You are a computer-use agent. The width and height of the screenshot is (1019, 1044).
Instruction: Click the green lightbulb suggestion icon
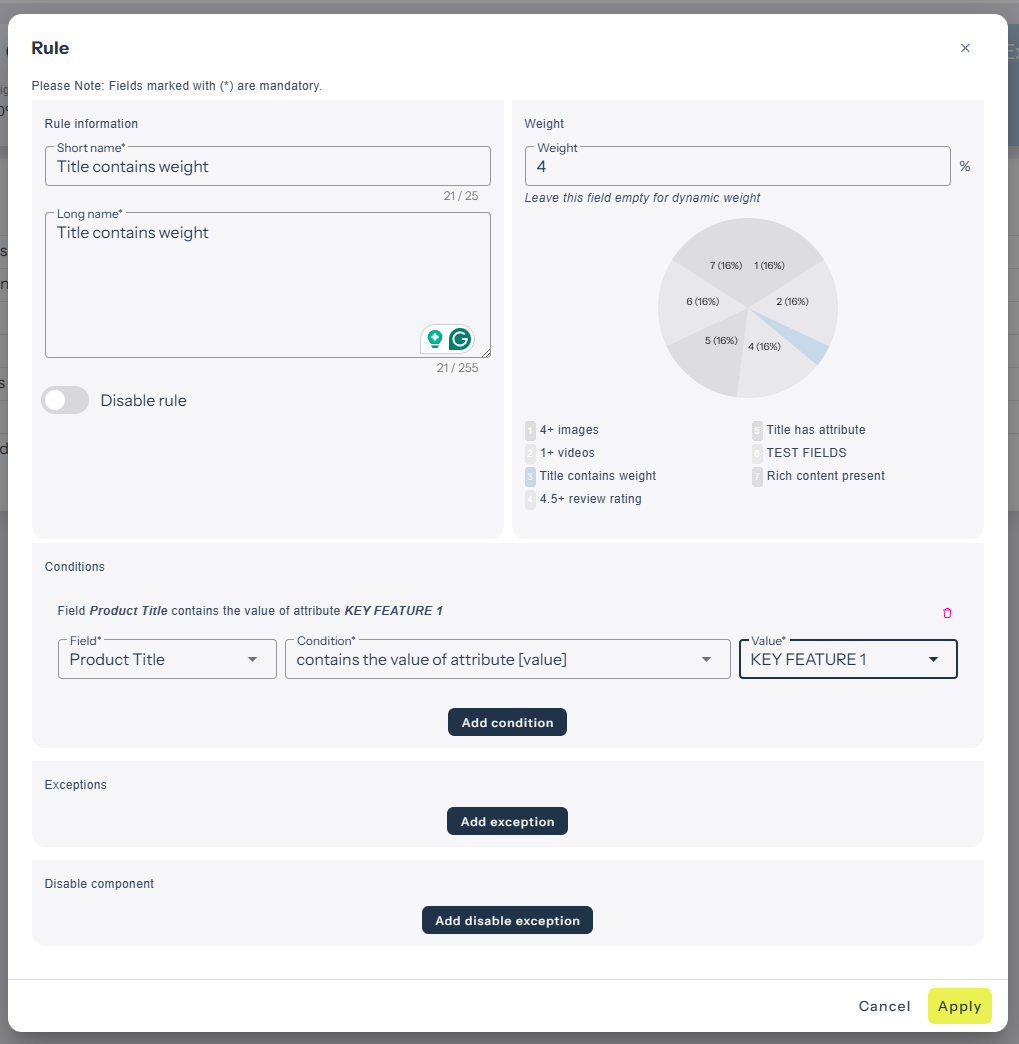click(434, 339)
